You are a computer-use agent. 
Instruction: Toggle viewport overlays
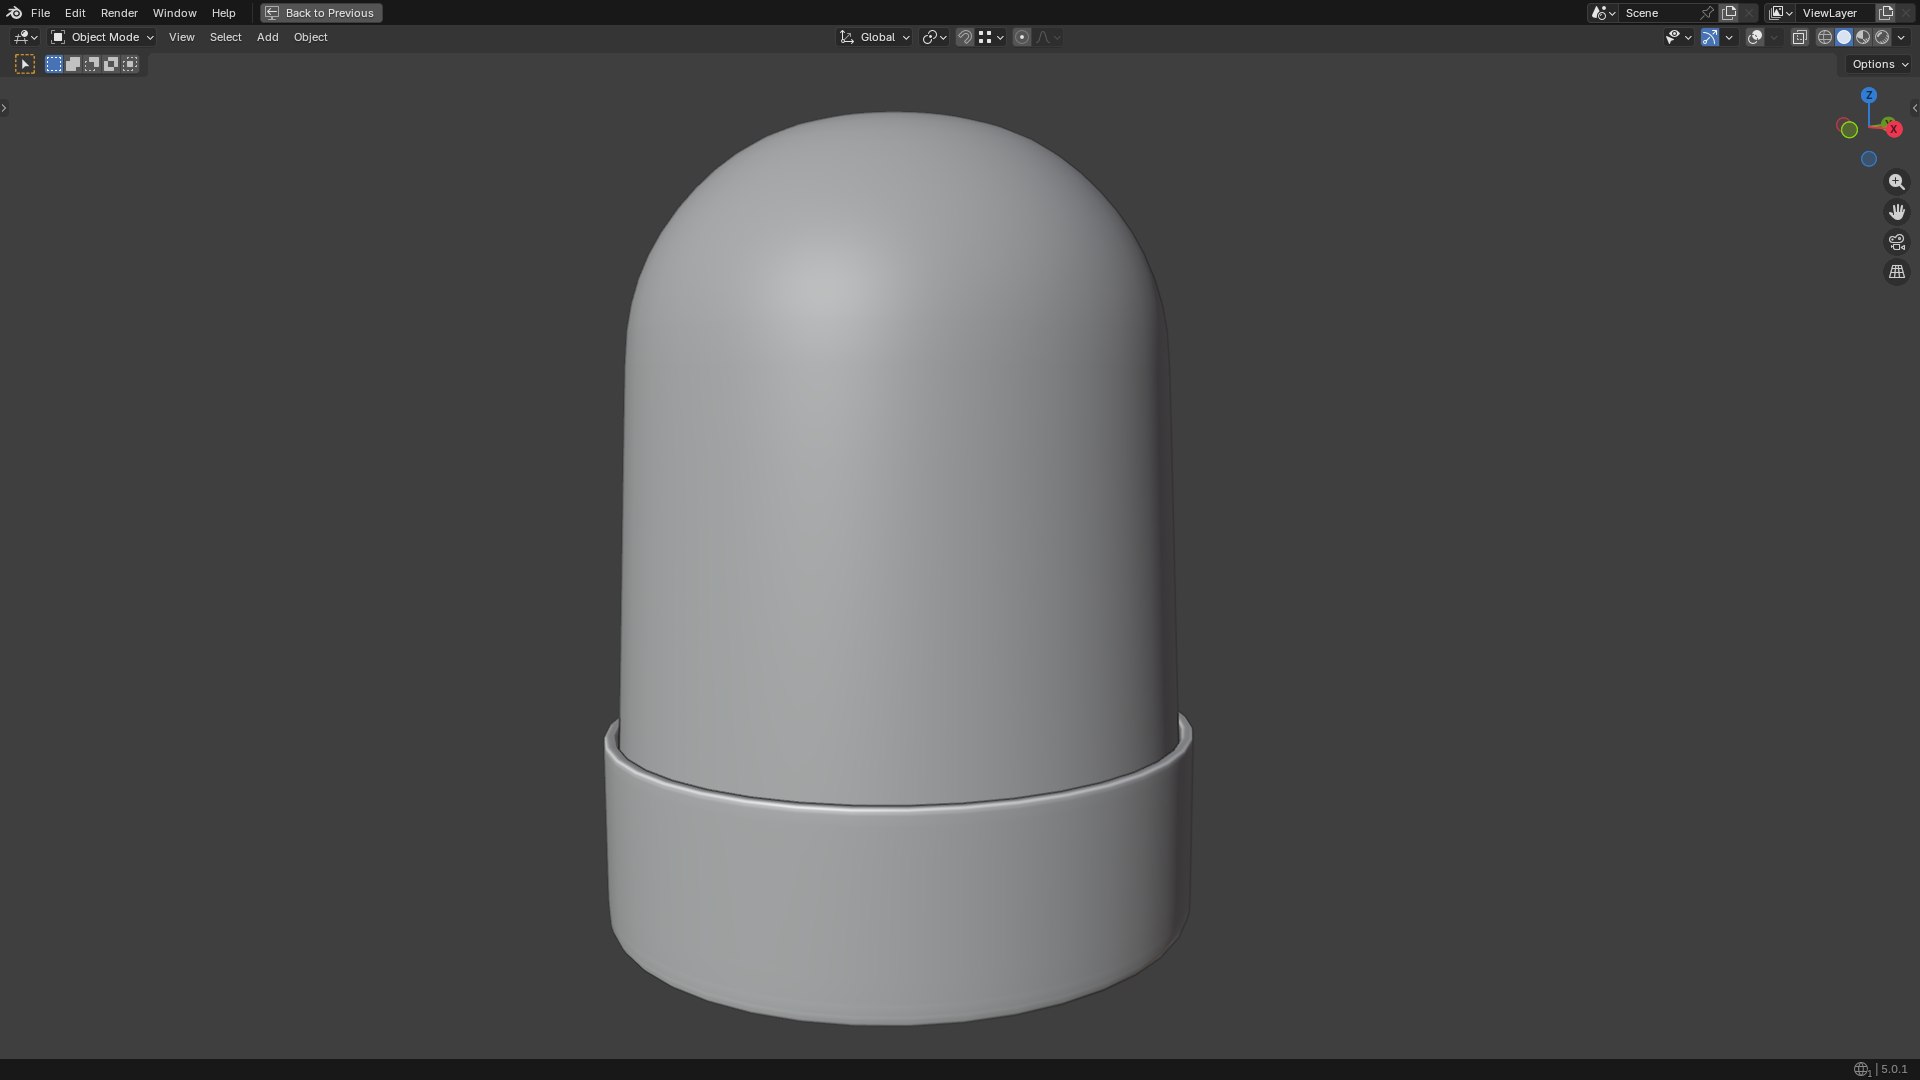(x=1755, y=37)
